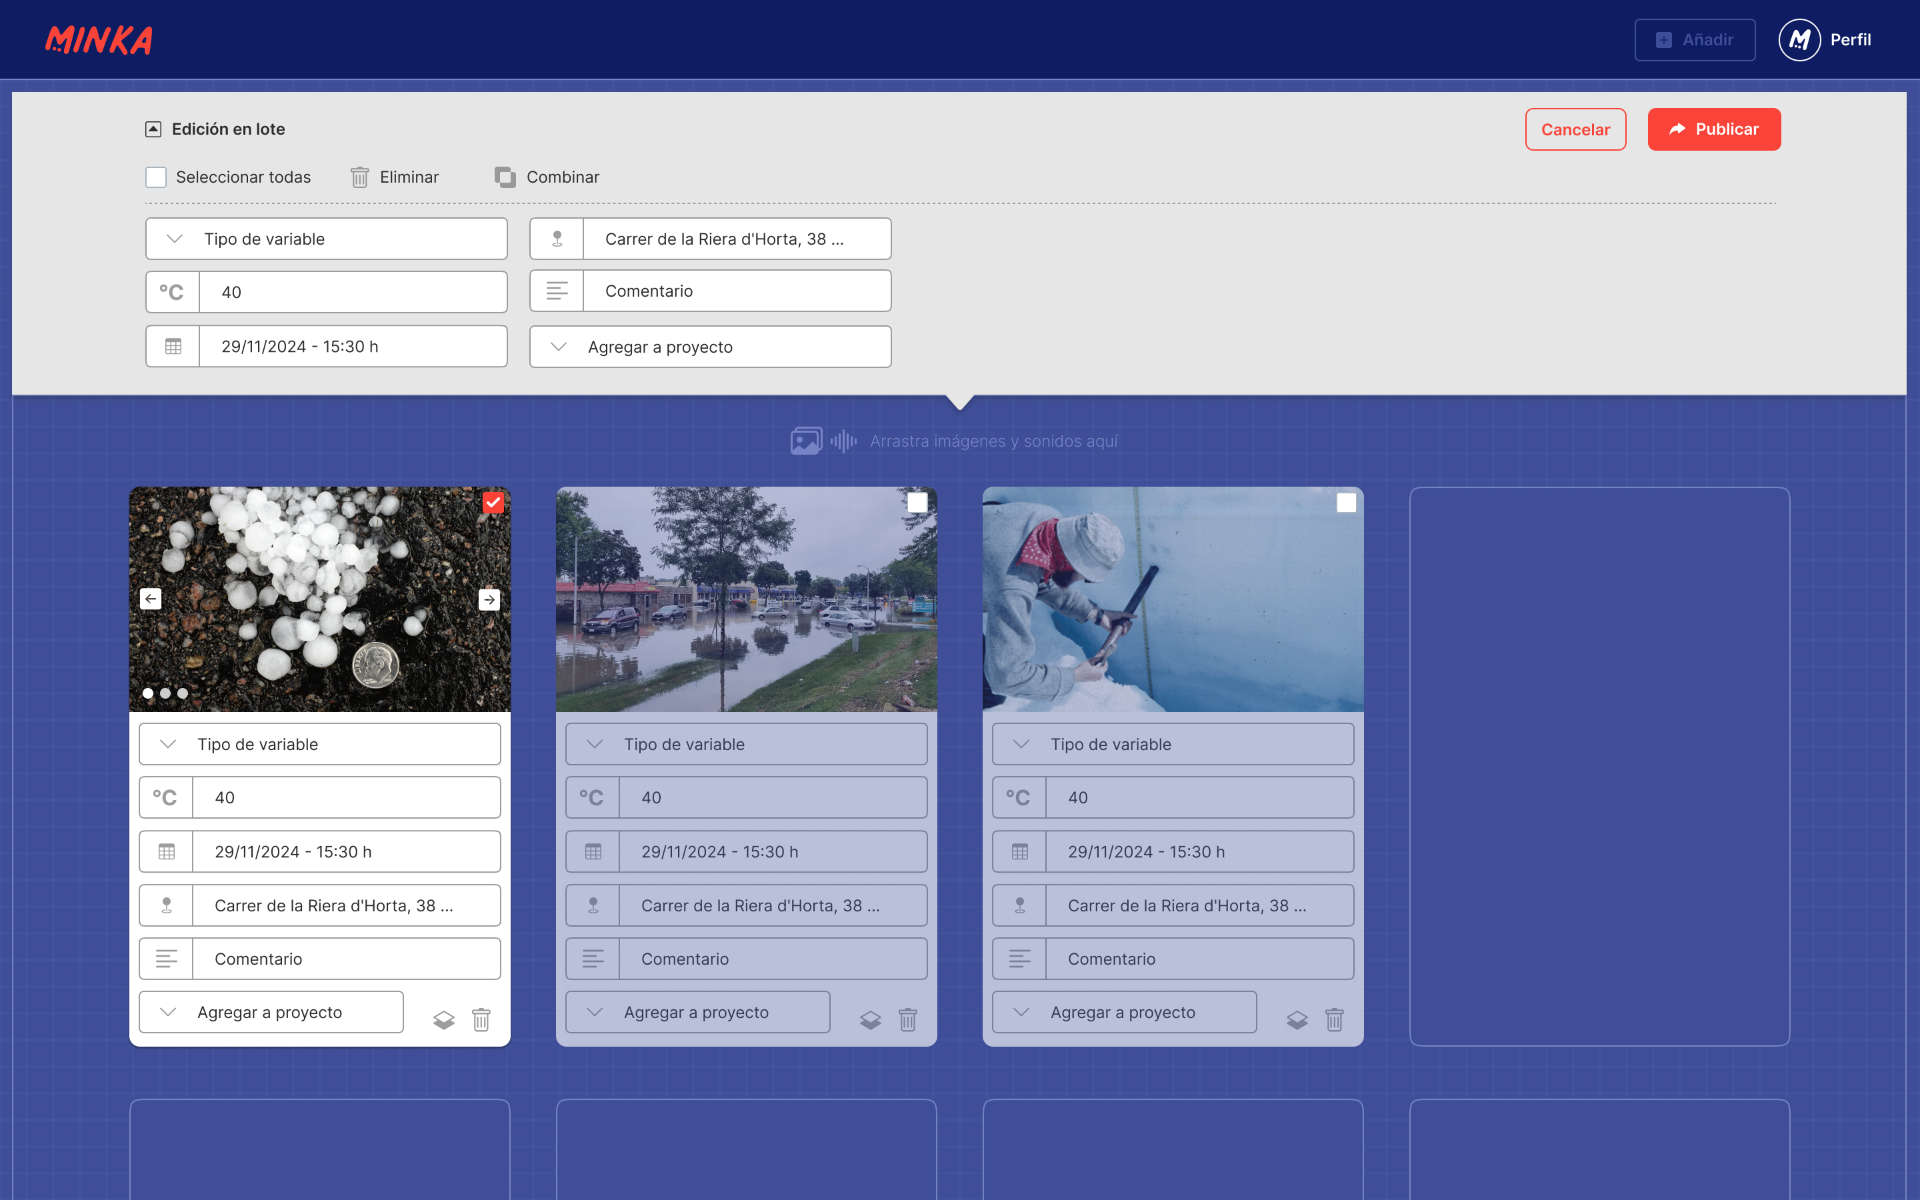The image size is (1920, 1200).
Task: Click layers icon on the ice-digging card
Action: point(1297,1020)
